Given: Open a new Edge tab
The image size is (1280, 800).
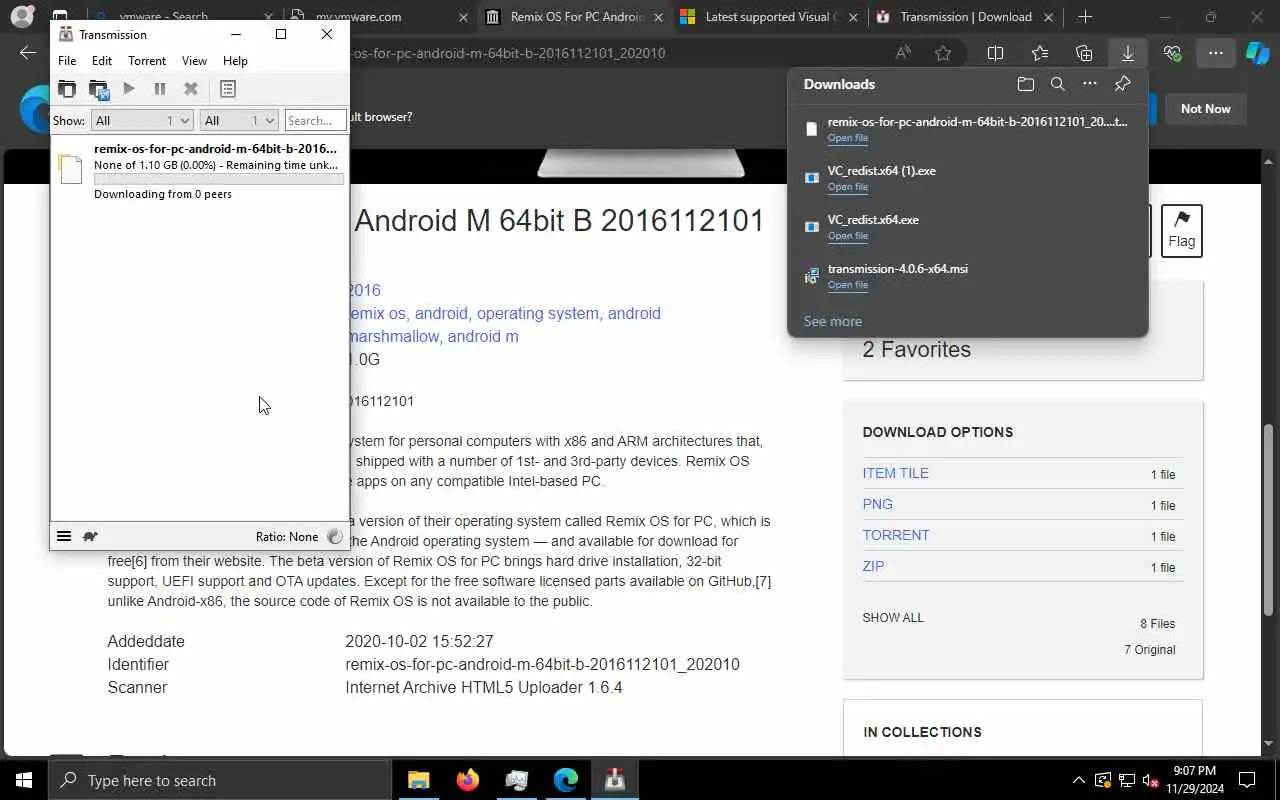Looking at the screenshot, I should (1085, 17).
